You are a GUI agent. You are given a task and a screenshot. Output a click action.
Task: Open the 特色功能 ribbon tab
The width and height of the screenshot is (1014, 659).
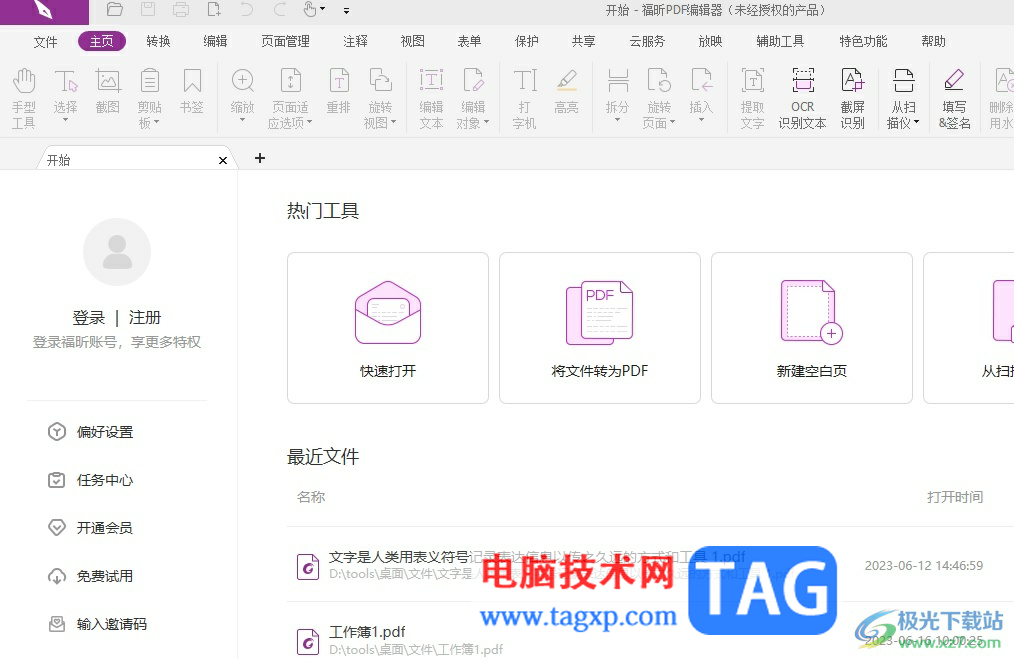coord(863,41)
